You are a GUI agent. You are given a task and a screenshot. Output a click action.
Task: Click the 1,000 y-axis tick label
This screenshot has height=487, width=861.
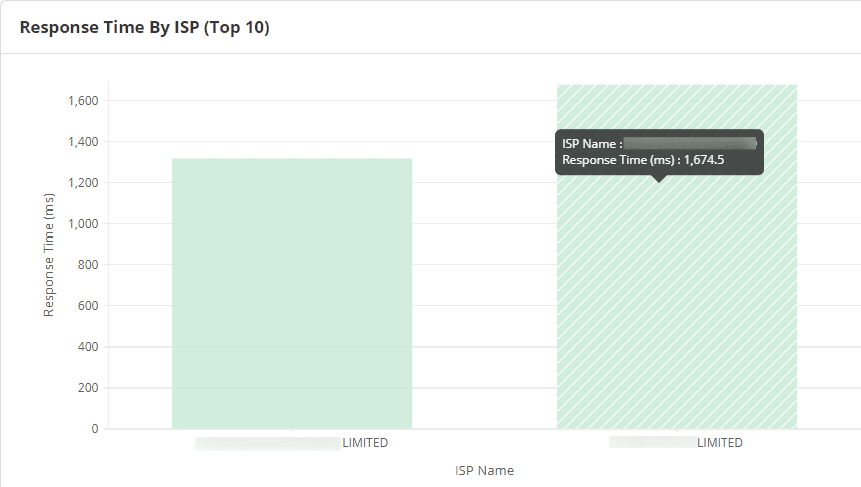click(82, 224)
